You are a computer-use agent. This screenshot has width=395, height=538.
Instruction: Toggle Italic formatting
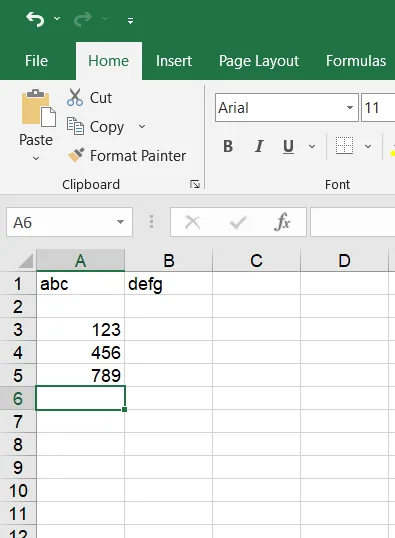[259, 147]
